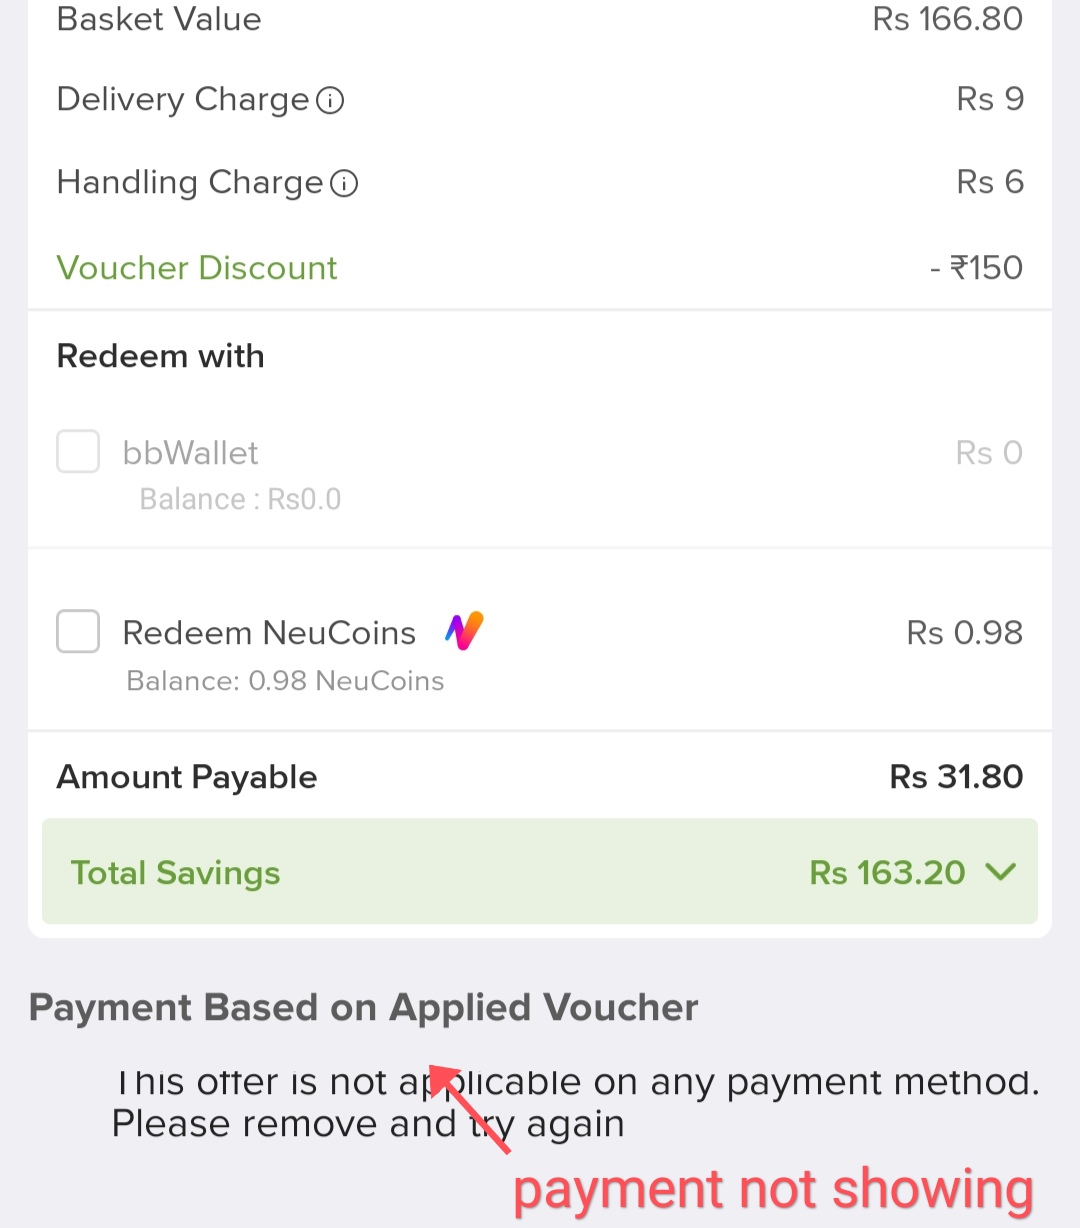Tap the Amount Payable Rs 31.80 value

pyautogui.click(x=956, y=777)
